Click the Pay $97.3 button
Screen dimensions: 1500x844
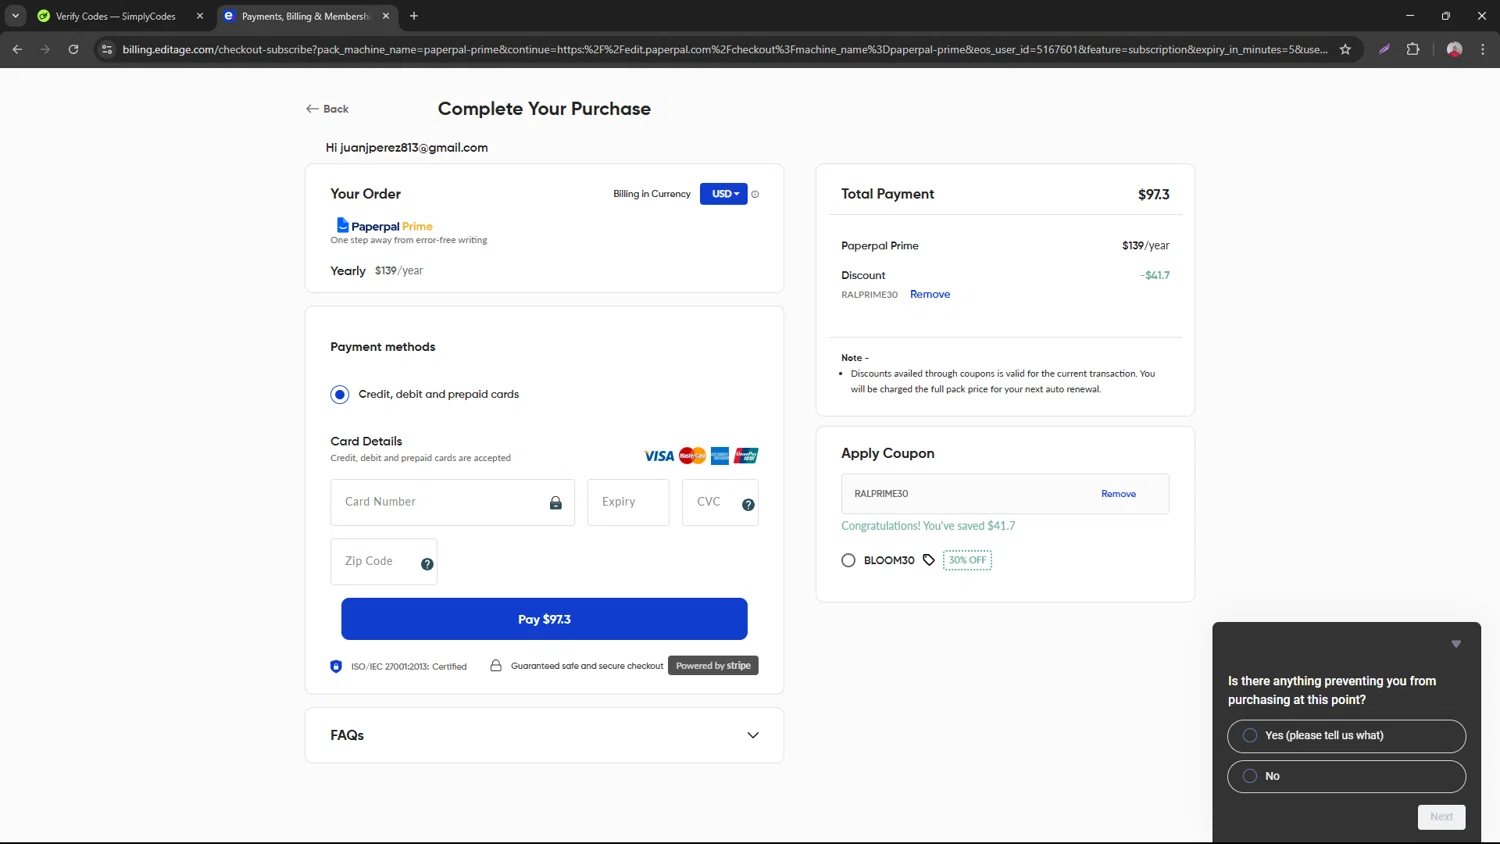coord(544,619)
